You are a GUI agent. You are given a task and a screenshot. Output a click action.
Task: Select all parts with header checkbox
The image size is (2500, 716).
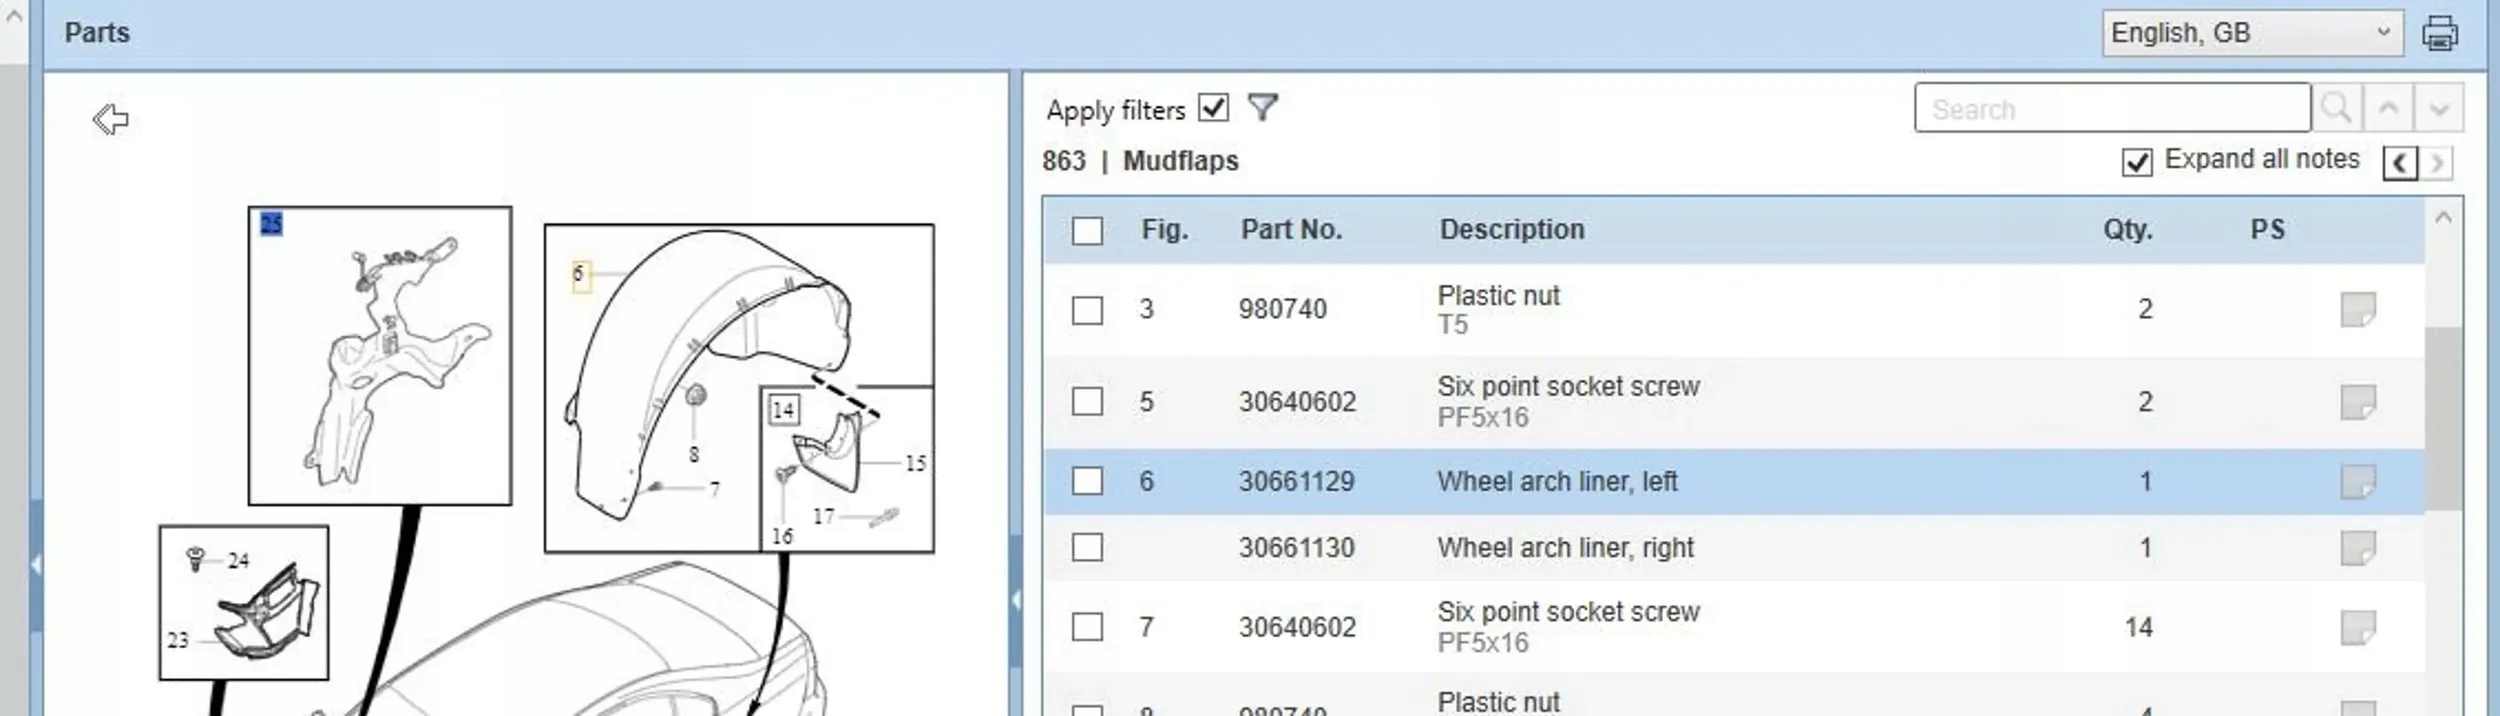pos(1087,231)
